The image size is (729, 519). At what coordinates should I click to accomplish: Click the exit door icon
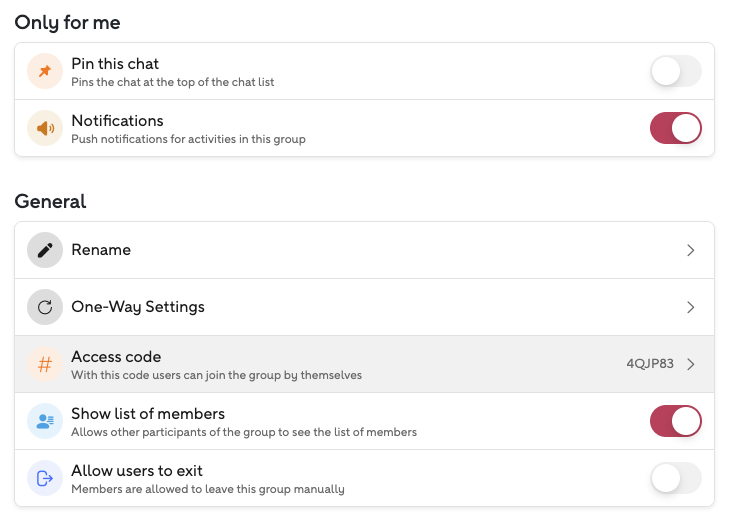[44, 478]
